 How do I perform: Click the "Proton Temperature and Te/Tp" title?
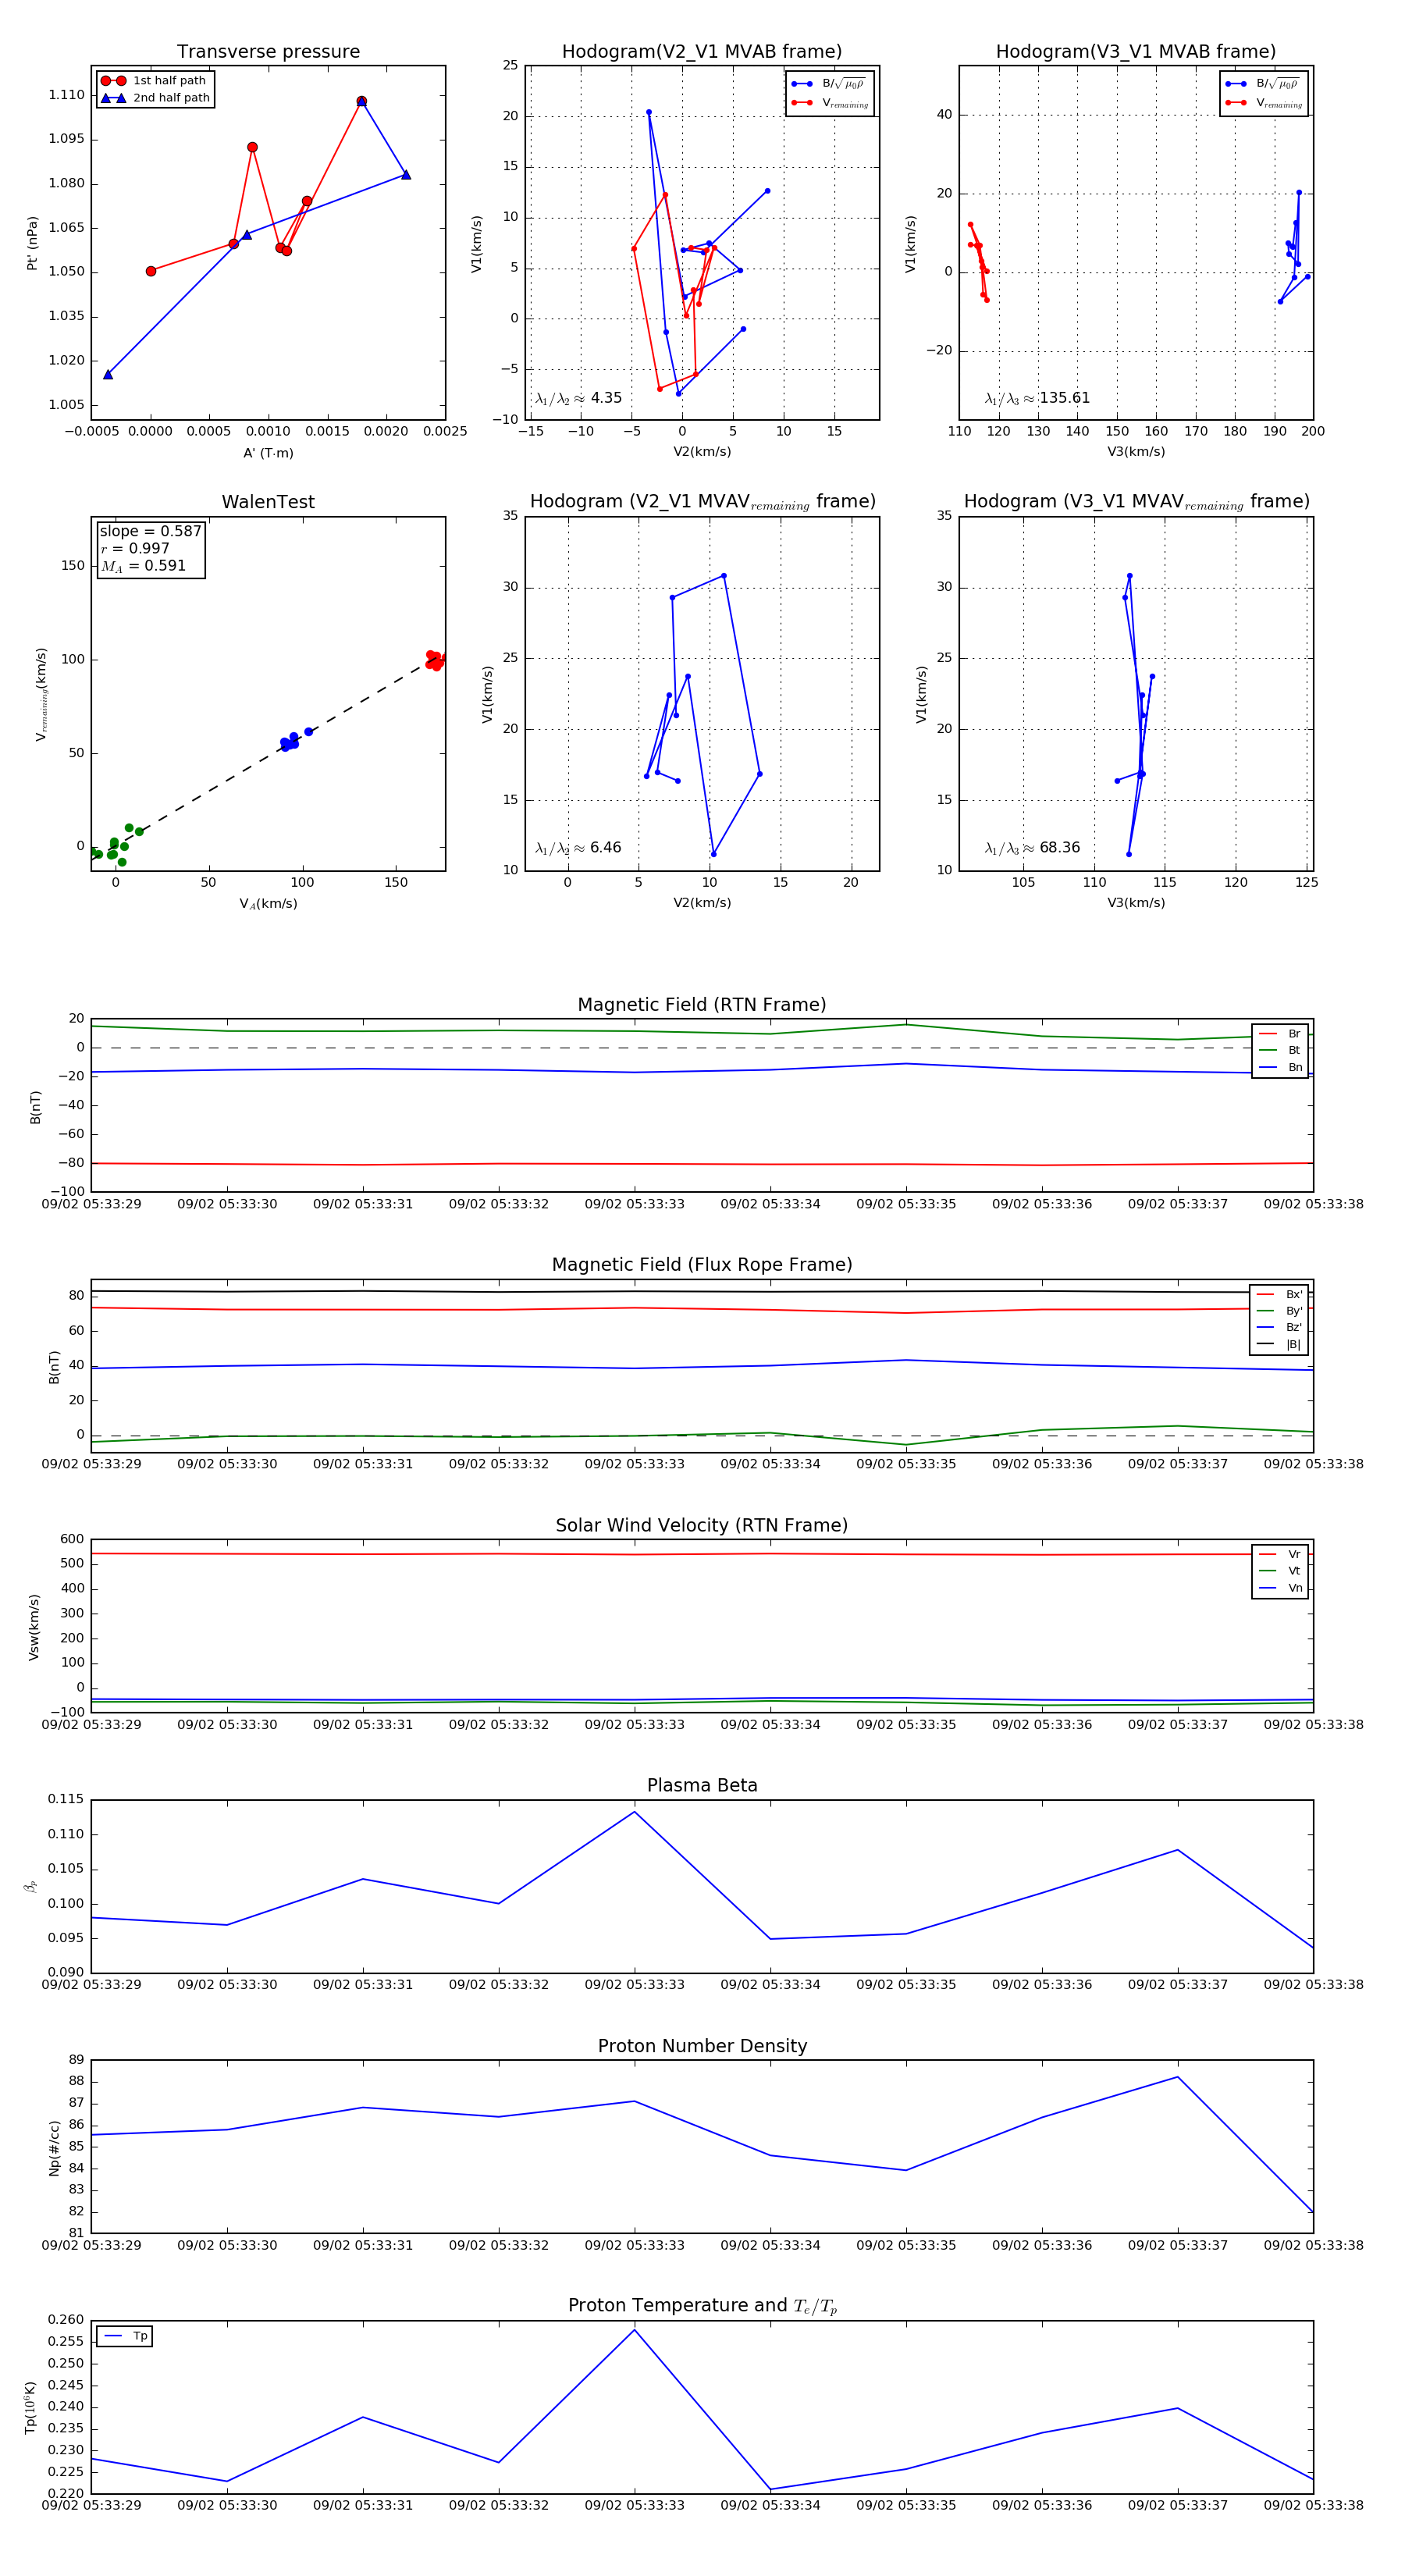pos(702,2306)
